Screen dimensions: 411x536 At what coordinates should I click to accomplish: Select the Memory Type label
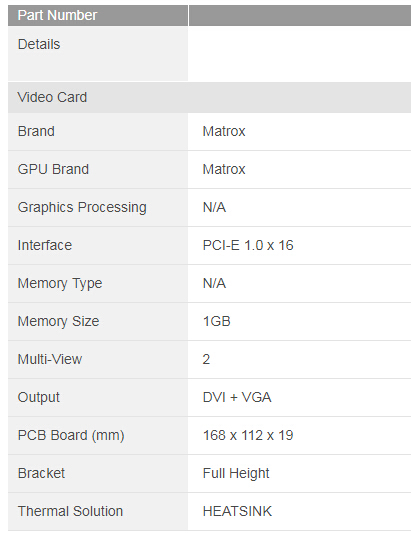(60, 284)
